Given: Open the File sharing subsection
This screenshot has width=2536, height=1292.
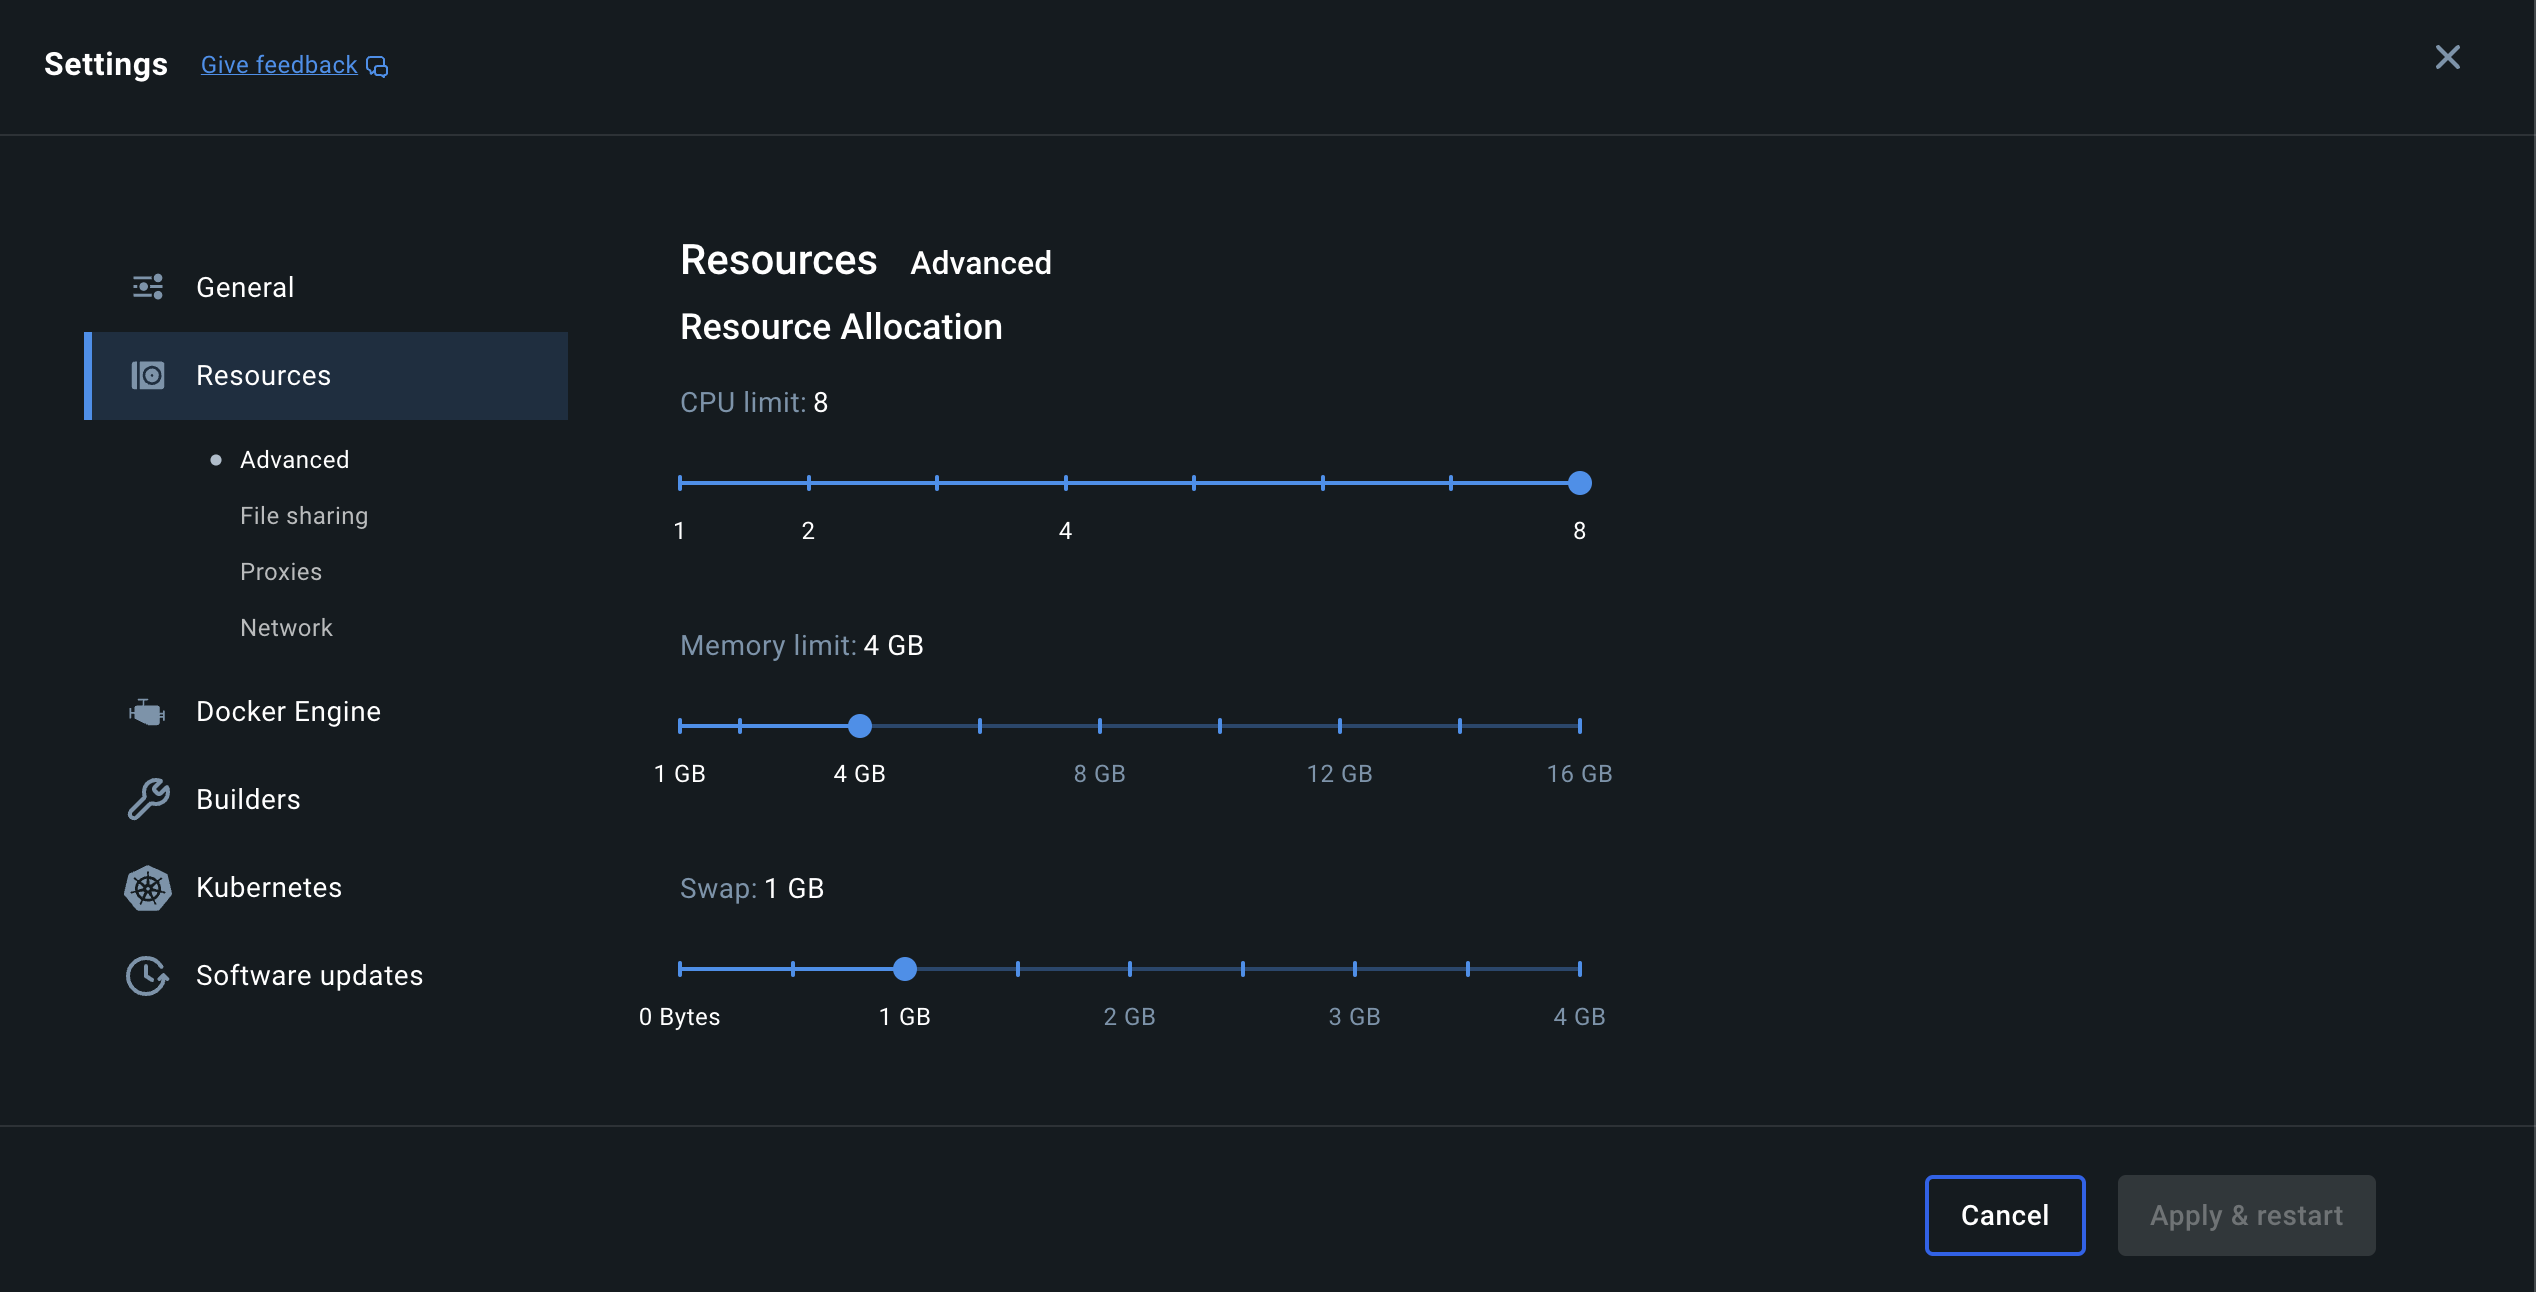Looking at the screenshot, I should pos(304,516).
